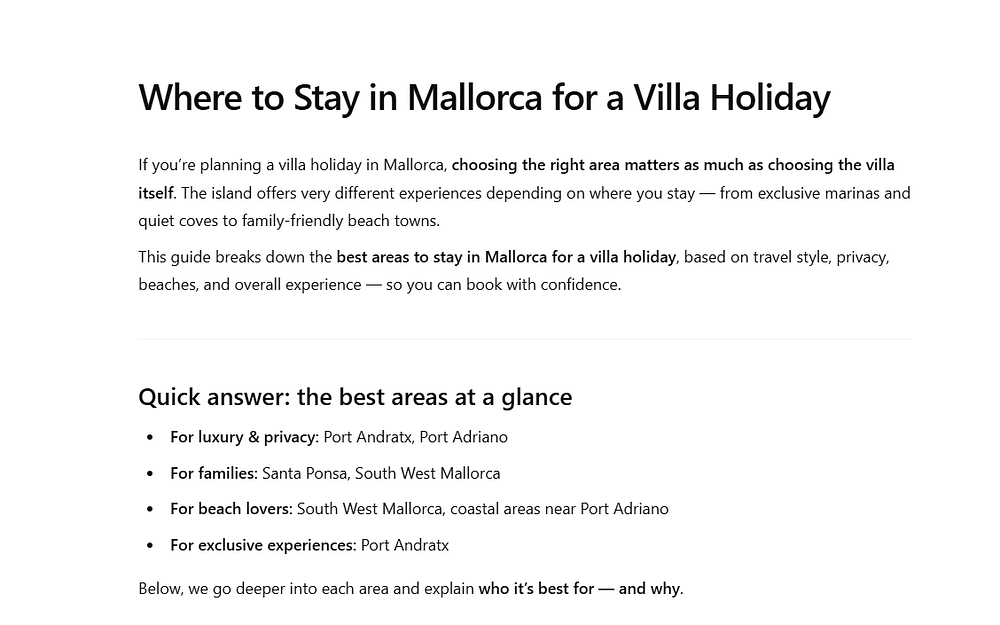
Task: Click the 'For beach lovers' bullet label
Action: (x=231, y=509)
